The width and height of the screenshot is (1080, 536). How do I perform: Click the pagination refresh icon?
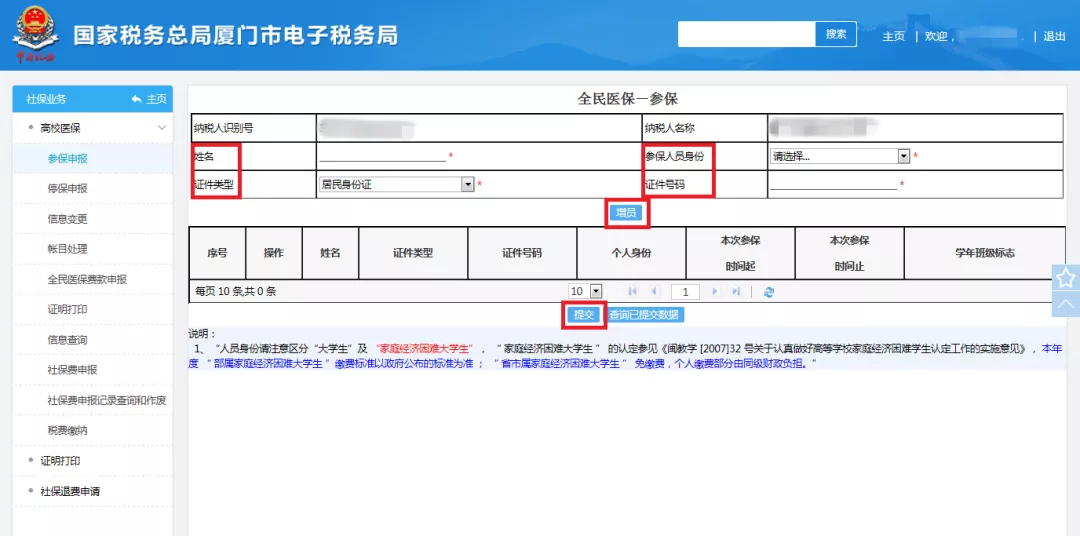pos(769,291)
